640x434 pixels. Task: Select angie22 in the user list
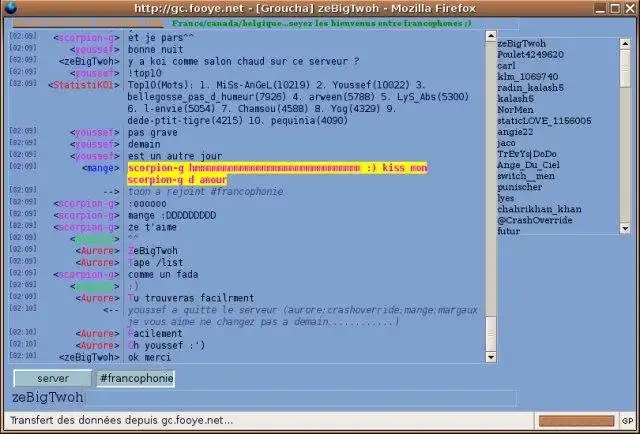515,131
